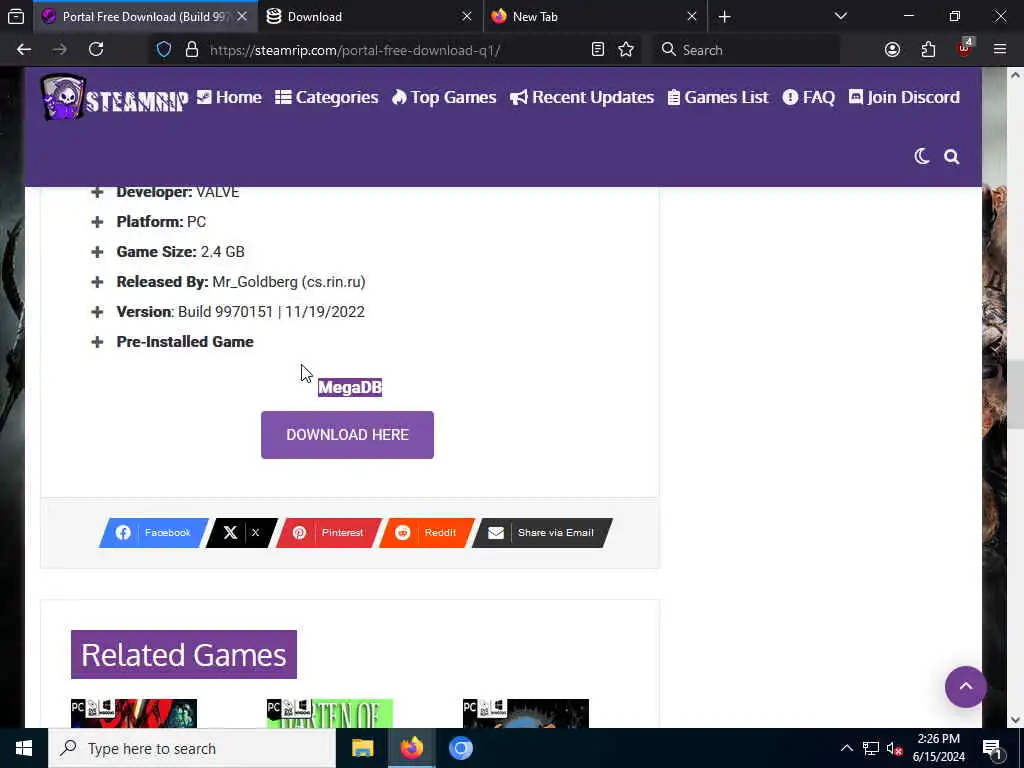The image size is (1024, 768).
Task: Open the green related game thumbnail
Action: pos(330,713)
